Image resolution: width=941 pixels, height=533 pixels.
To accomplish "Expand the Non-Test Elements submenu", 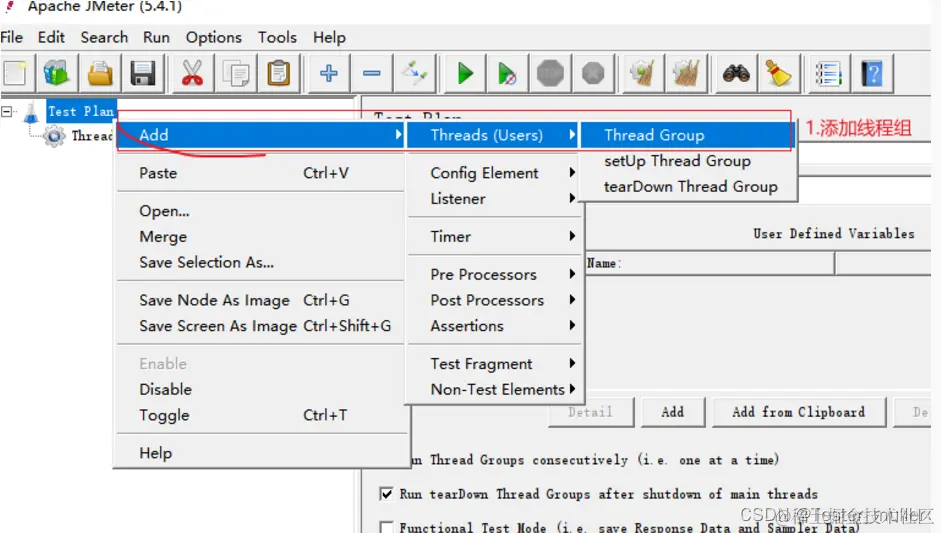I will point(495,390).
